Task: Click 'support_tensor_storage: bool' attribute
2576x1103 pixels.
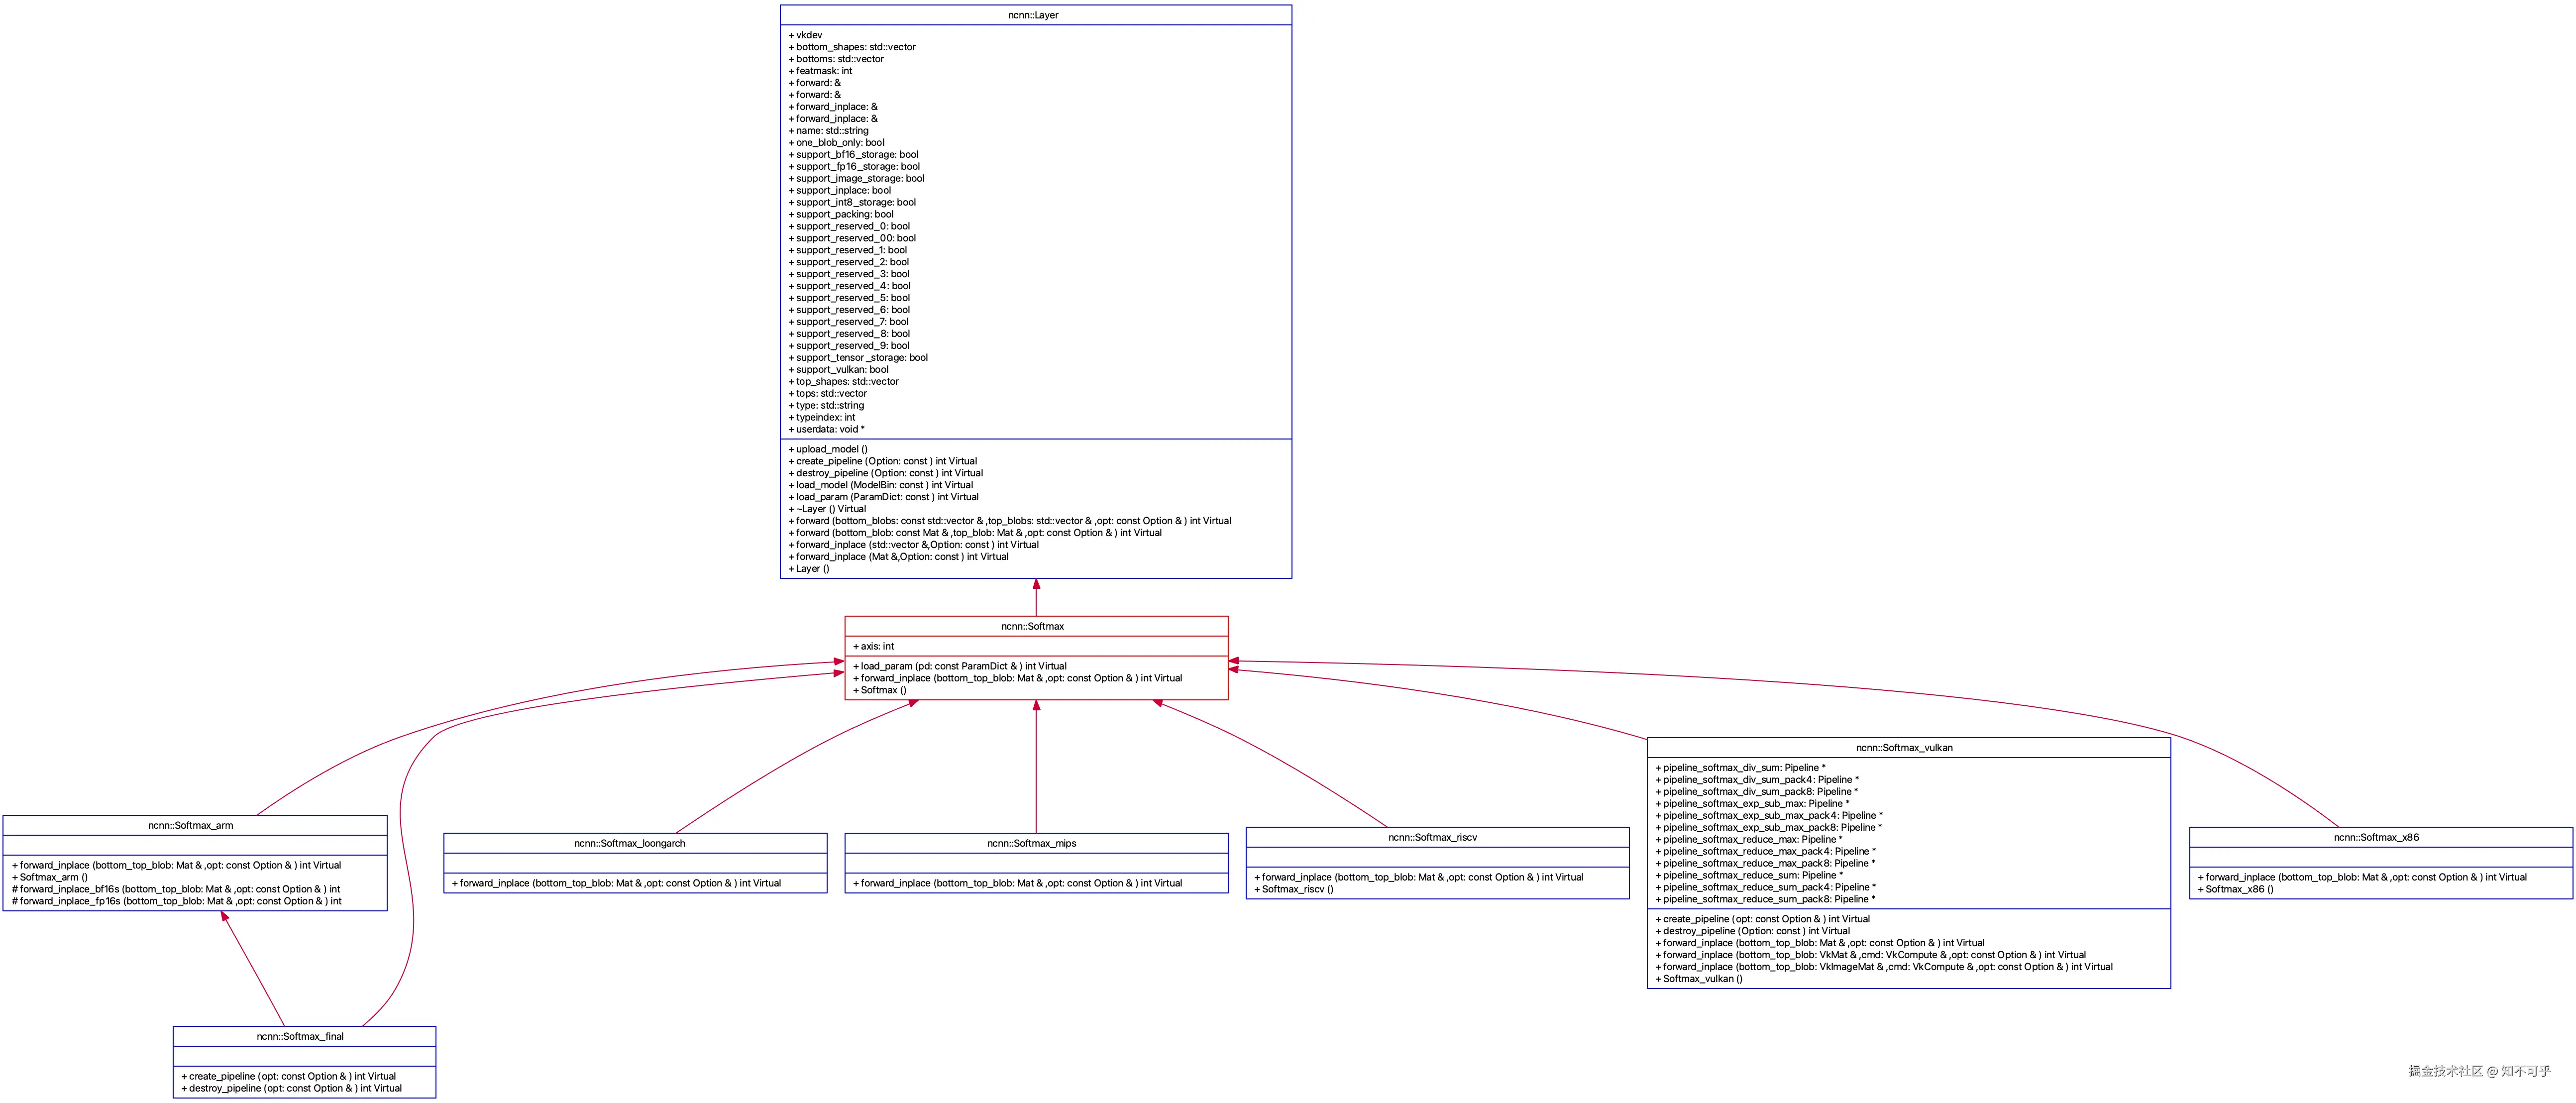Action: (858, 358)
